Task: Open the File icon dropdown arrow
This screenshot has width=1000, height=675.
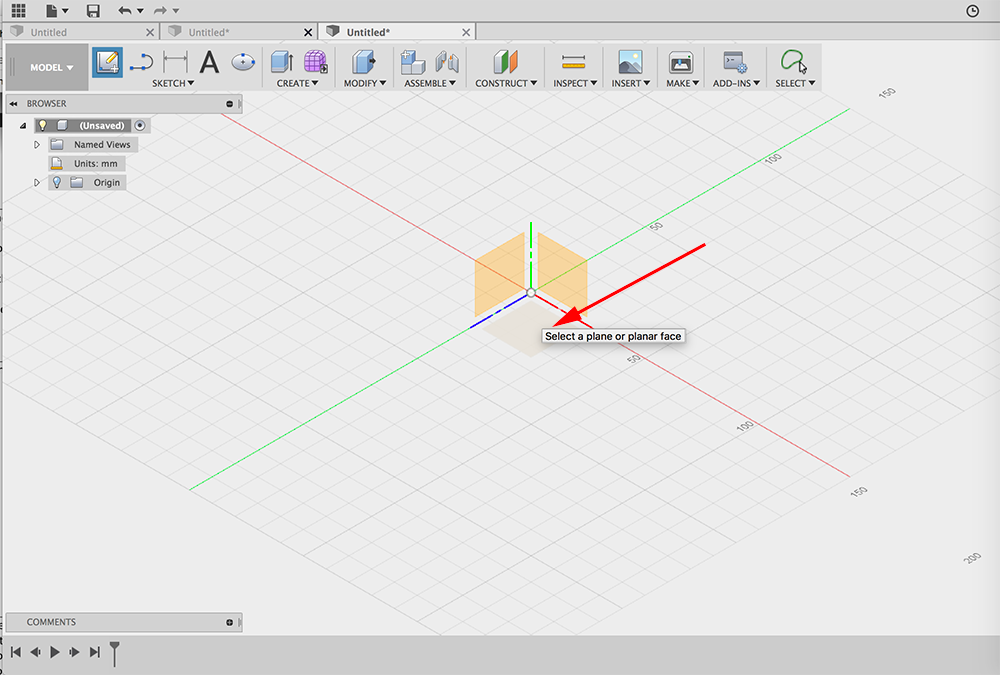Action: tap(65, 11)
